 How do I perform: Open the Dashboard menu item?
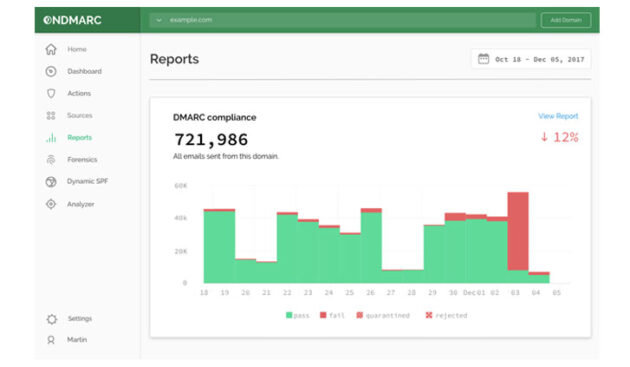[x=84, y=71]
